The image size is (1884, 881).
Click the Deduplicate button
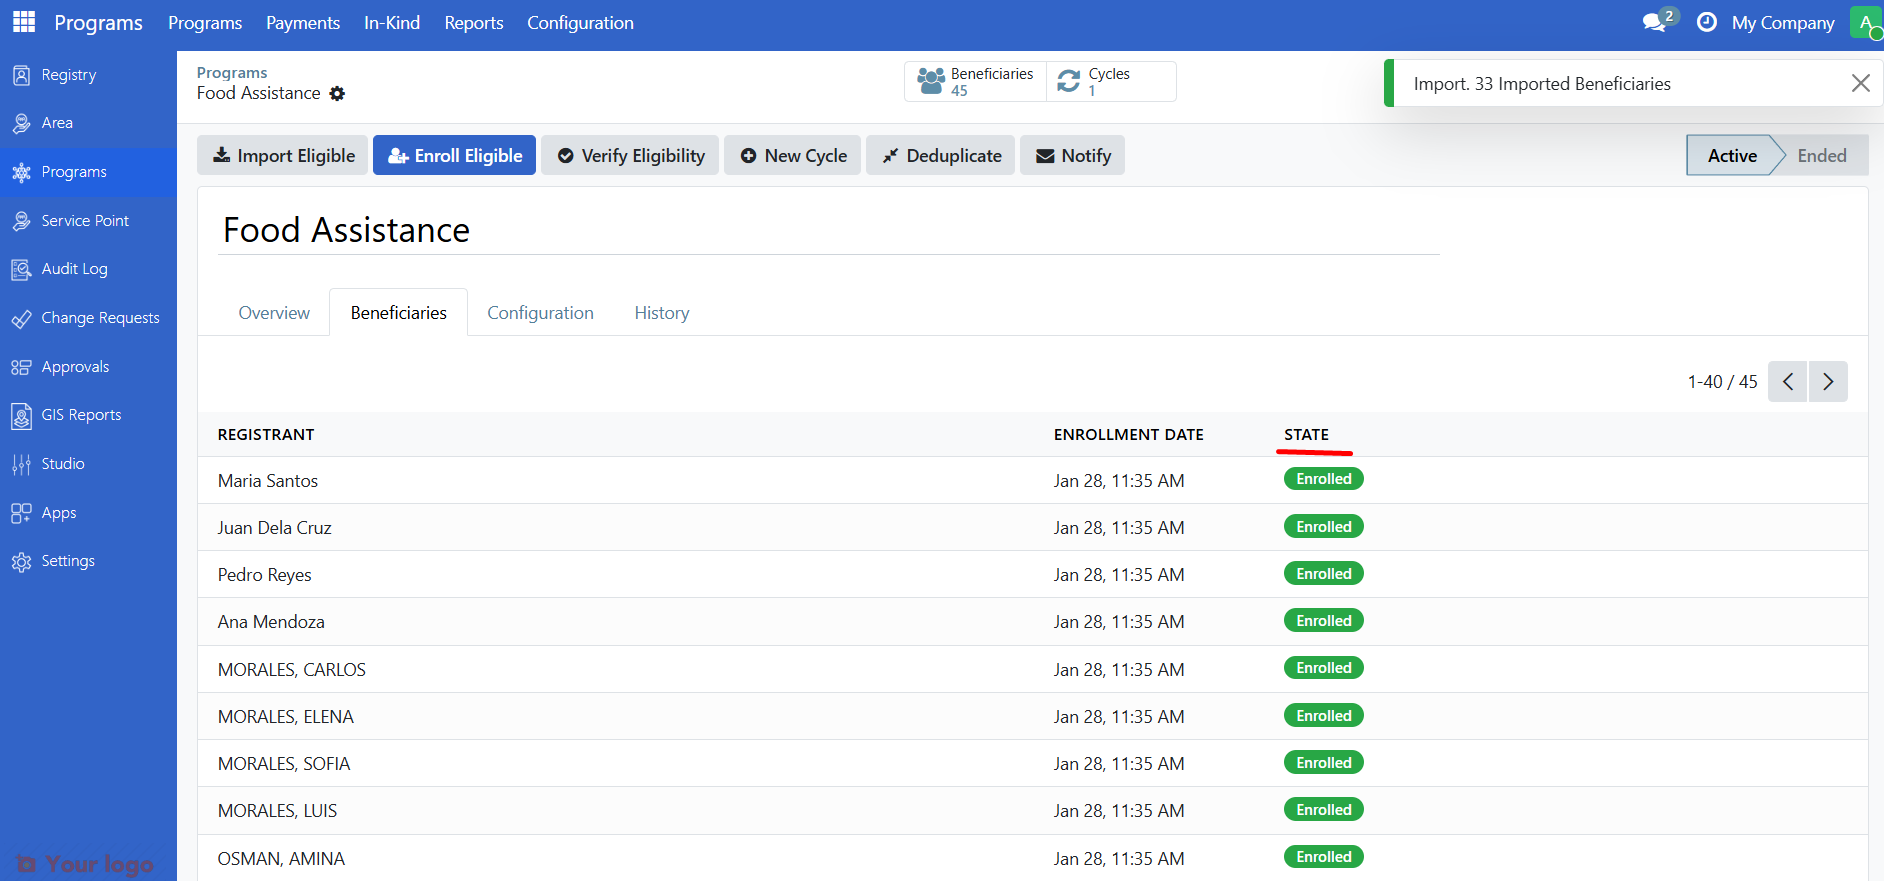pyautogui.click(x=940, y=156)
